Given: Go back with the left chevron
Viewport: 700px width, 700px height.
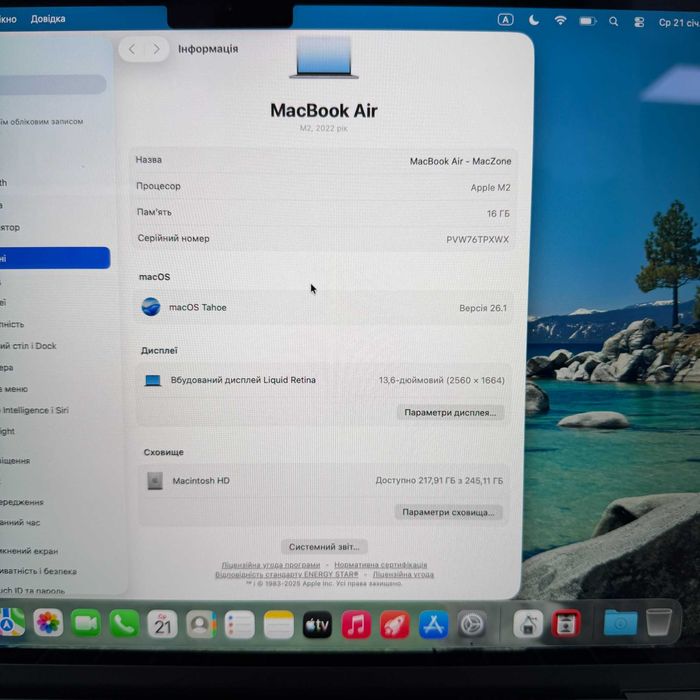Looking at the screenshot, I should click(x=132, y=49).
